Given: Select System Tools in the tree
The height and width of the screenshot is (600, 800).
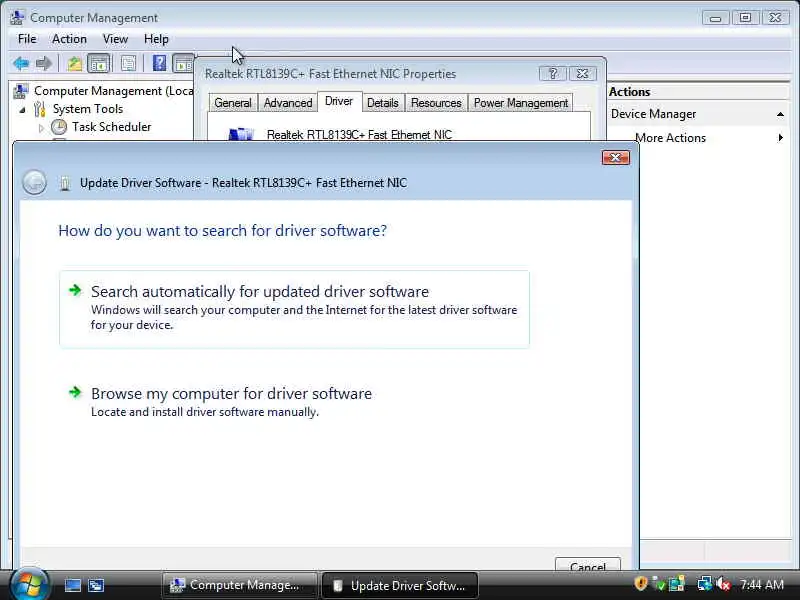Looking at the screenshot, I should (88, 109).
